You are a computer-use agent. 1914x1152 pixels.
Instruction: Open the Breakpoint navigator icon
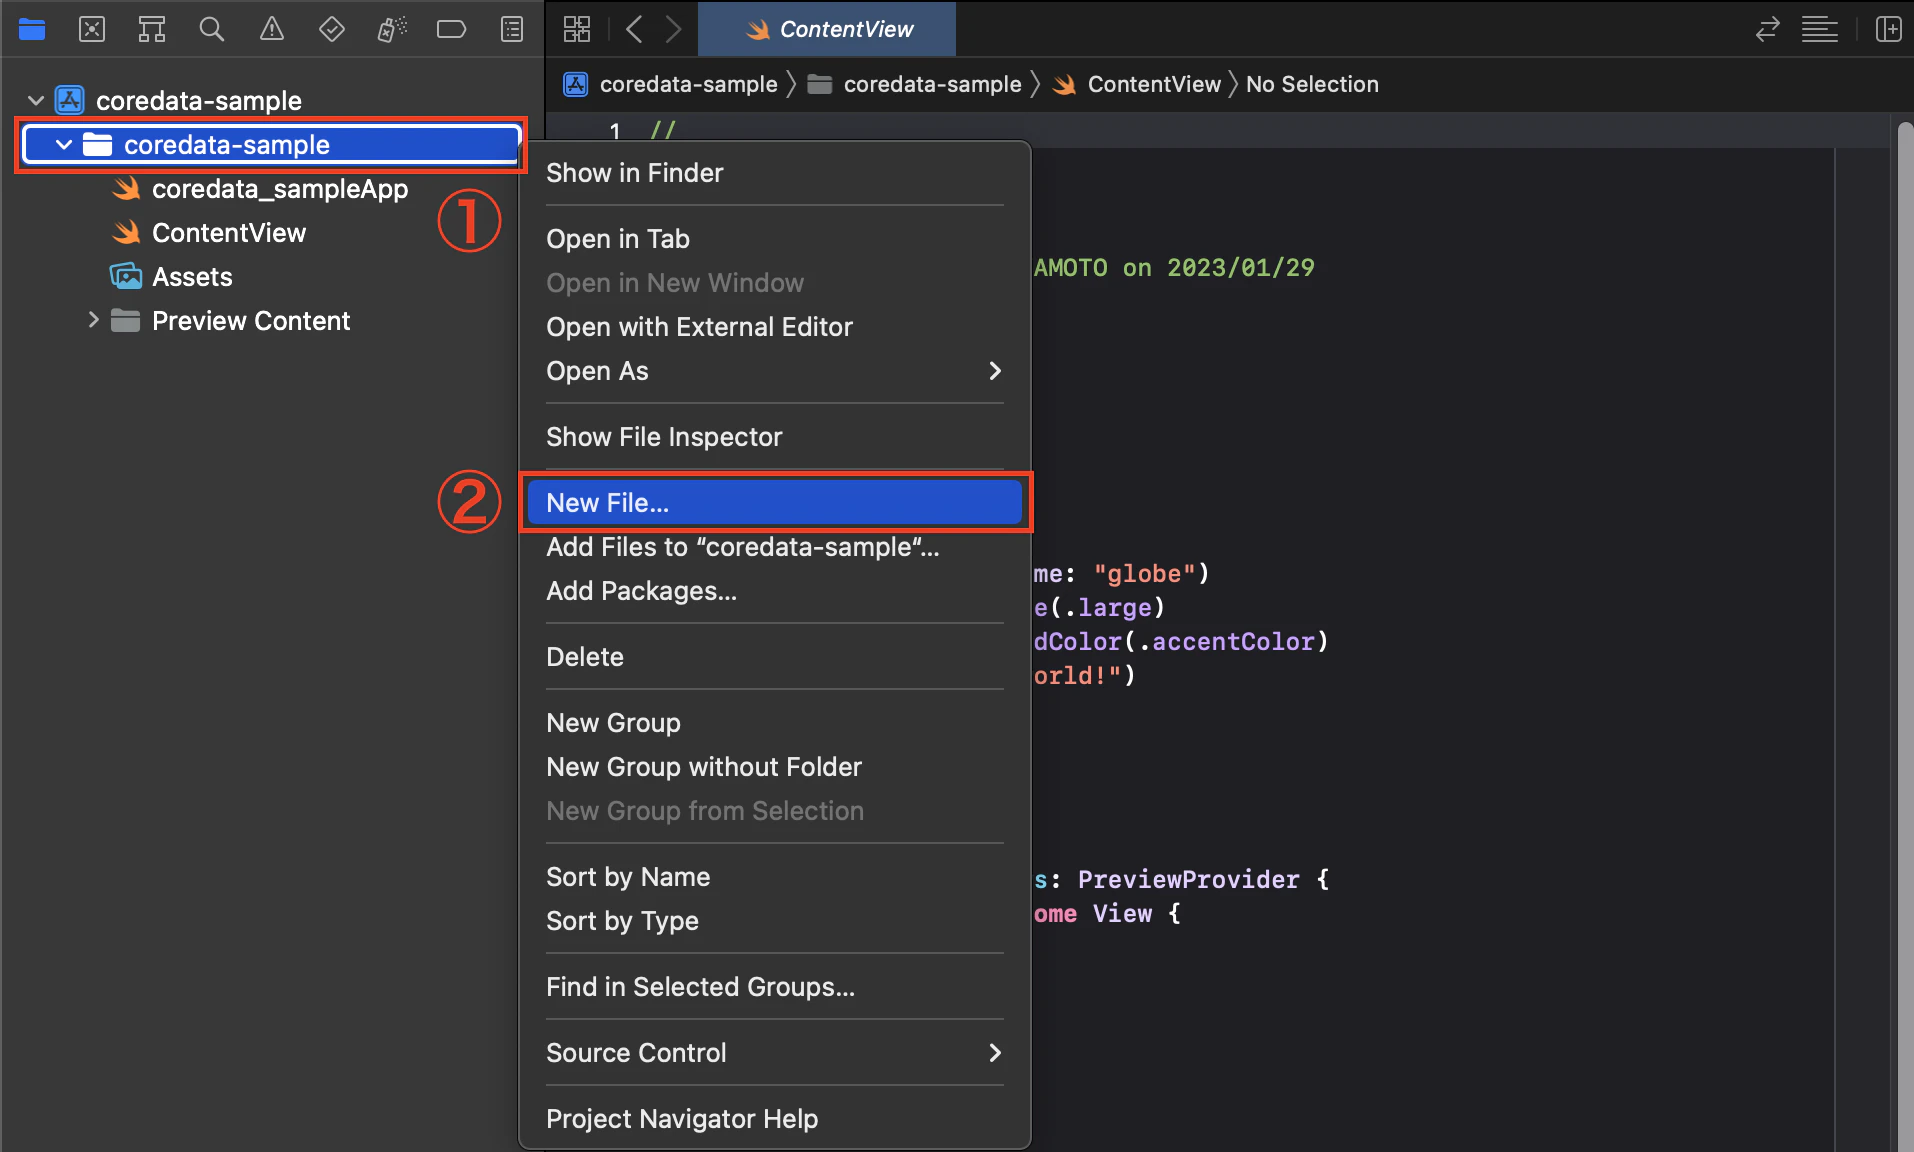click(451, 29)
